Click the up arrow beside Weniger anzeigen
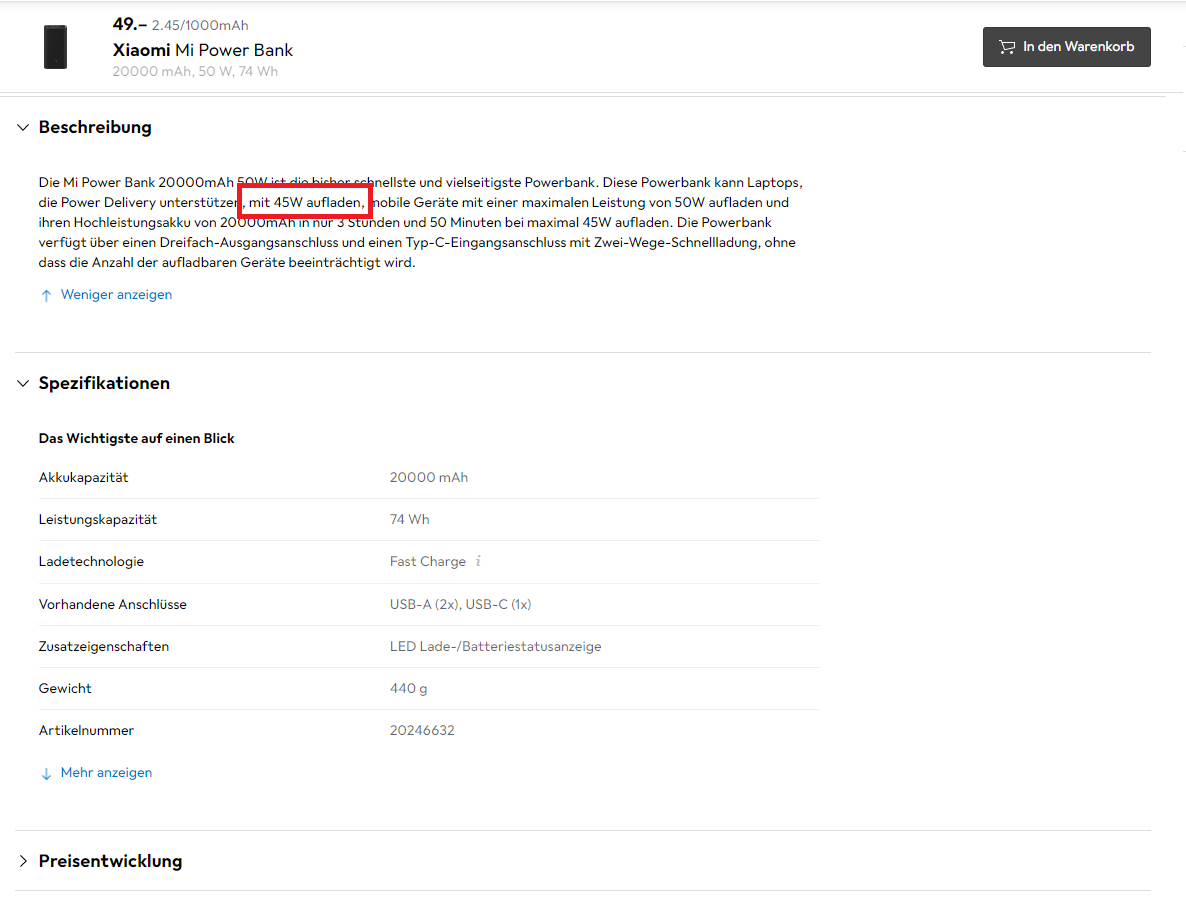The image size is (1186, 903). tap(46, 296)
